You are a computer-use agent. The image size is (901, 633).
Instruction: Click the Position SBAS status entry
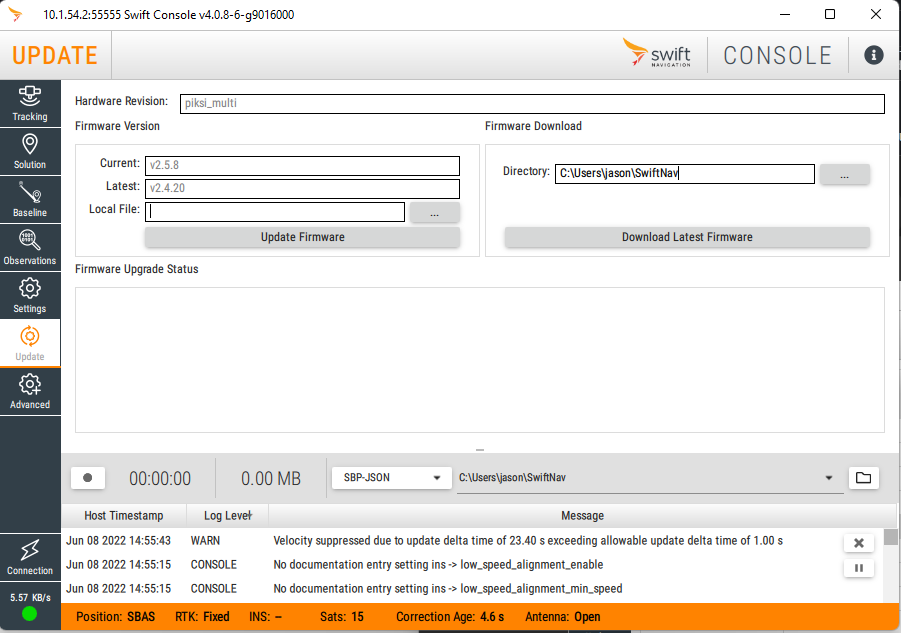pos(115,617)
